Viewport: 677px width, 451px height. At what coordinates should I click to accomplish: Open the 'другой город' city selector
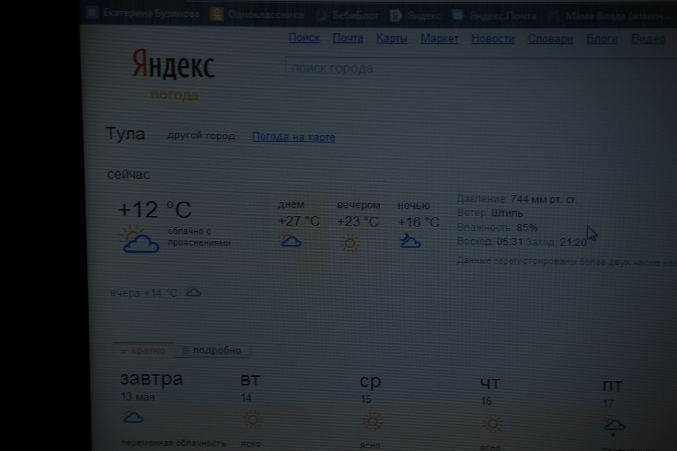click(201, 135)
